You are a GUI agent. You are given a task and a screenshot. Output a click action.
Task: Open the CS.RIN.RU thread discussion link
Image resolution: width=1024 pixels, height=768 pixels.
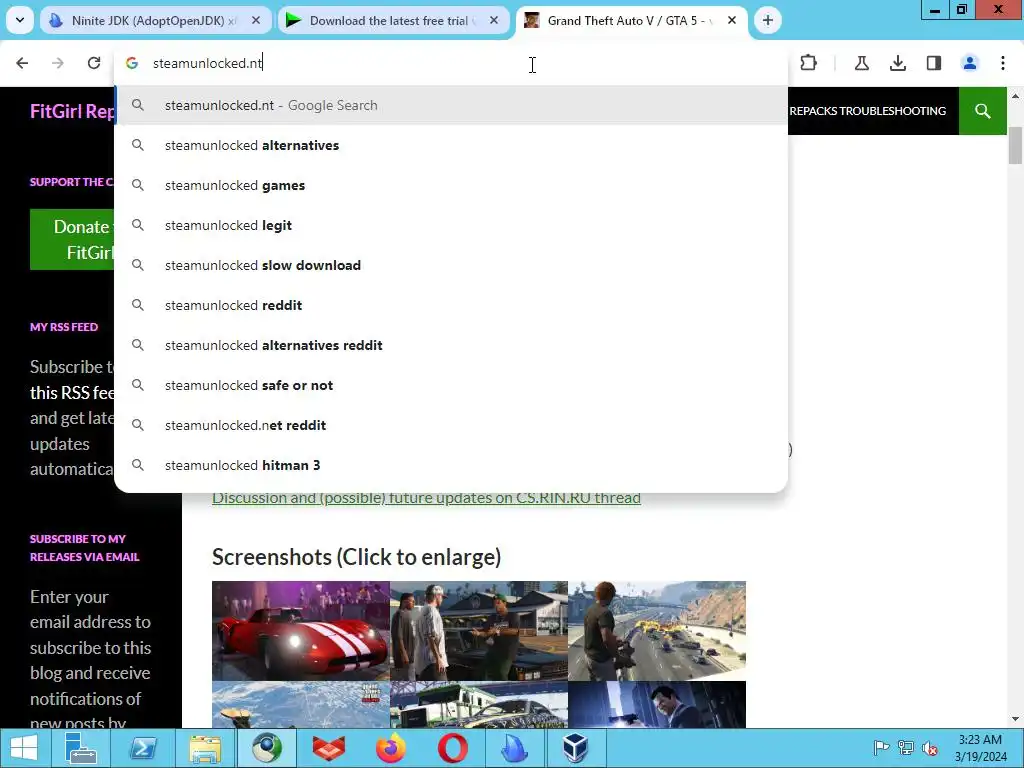426,498
